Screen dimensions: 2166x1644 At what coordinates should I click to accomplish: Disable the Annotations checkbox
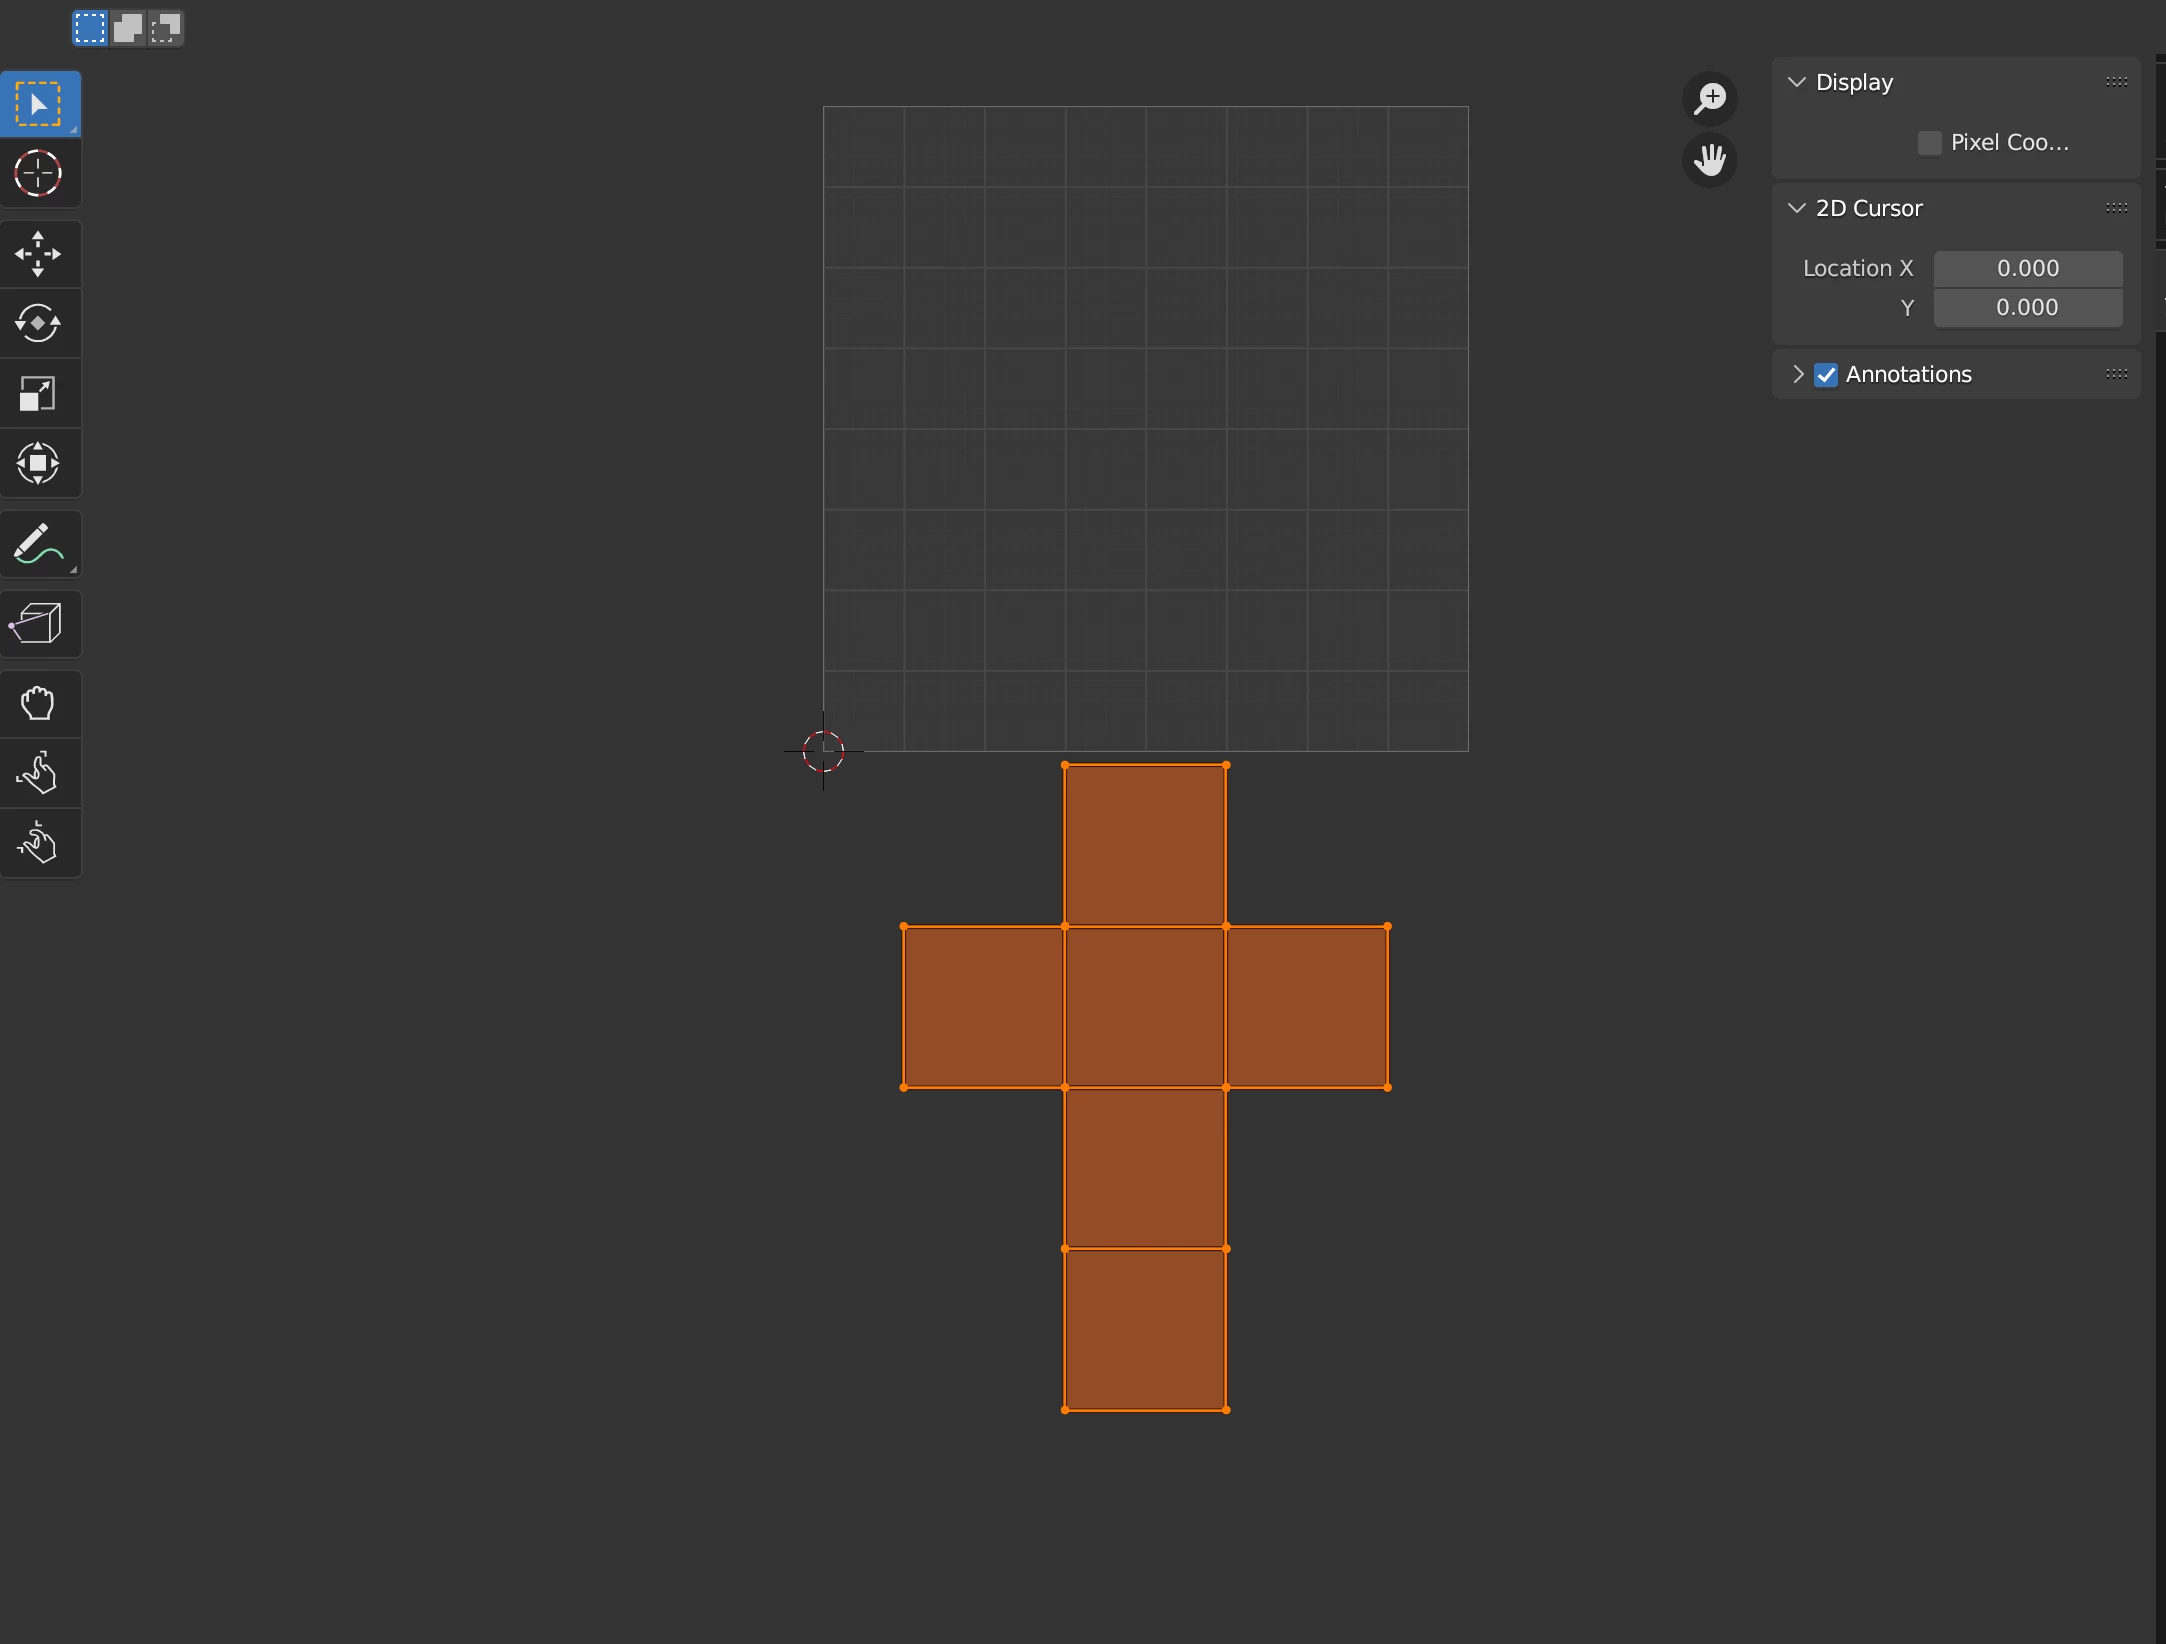click(x=1826, y=375)
